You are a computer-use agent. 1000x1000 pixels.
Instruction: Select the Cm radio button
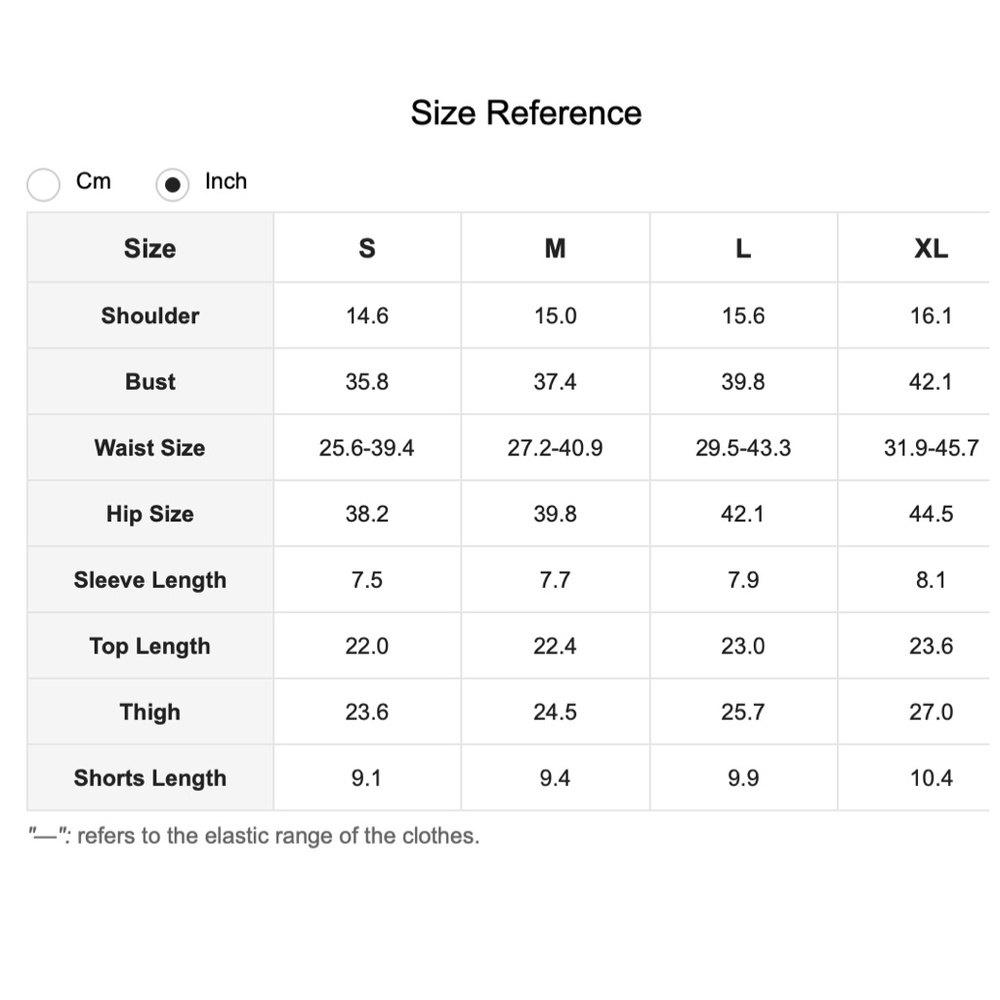pyautogui.click(x=43, y=184)
